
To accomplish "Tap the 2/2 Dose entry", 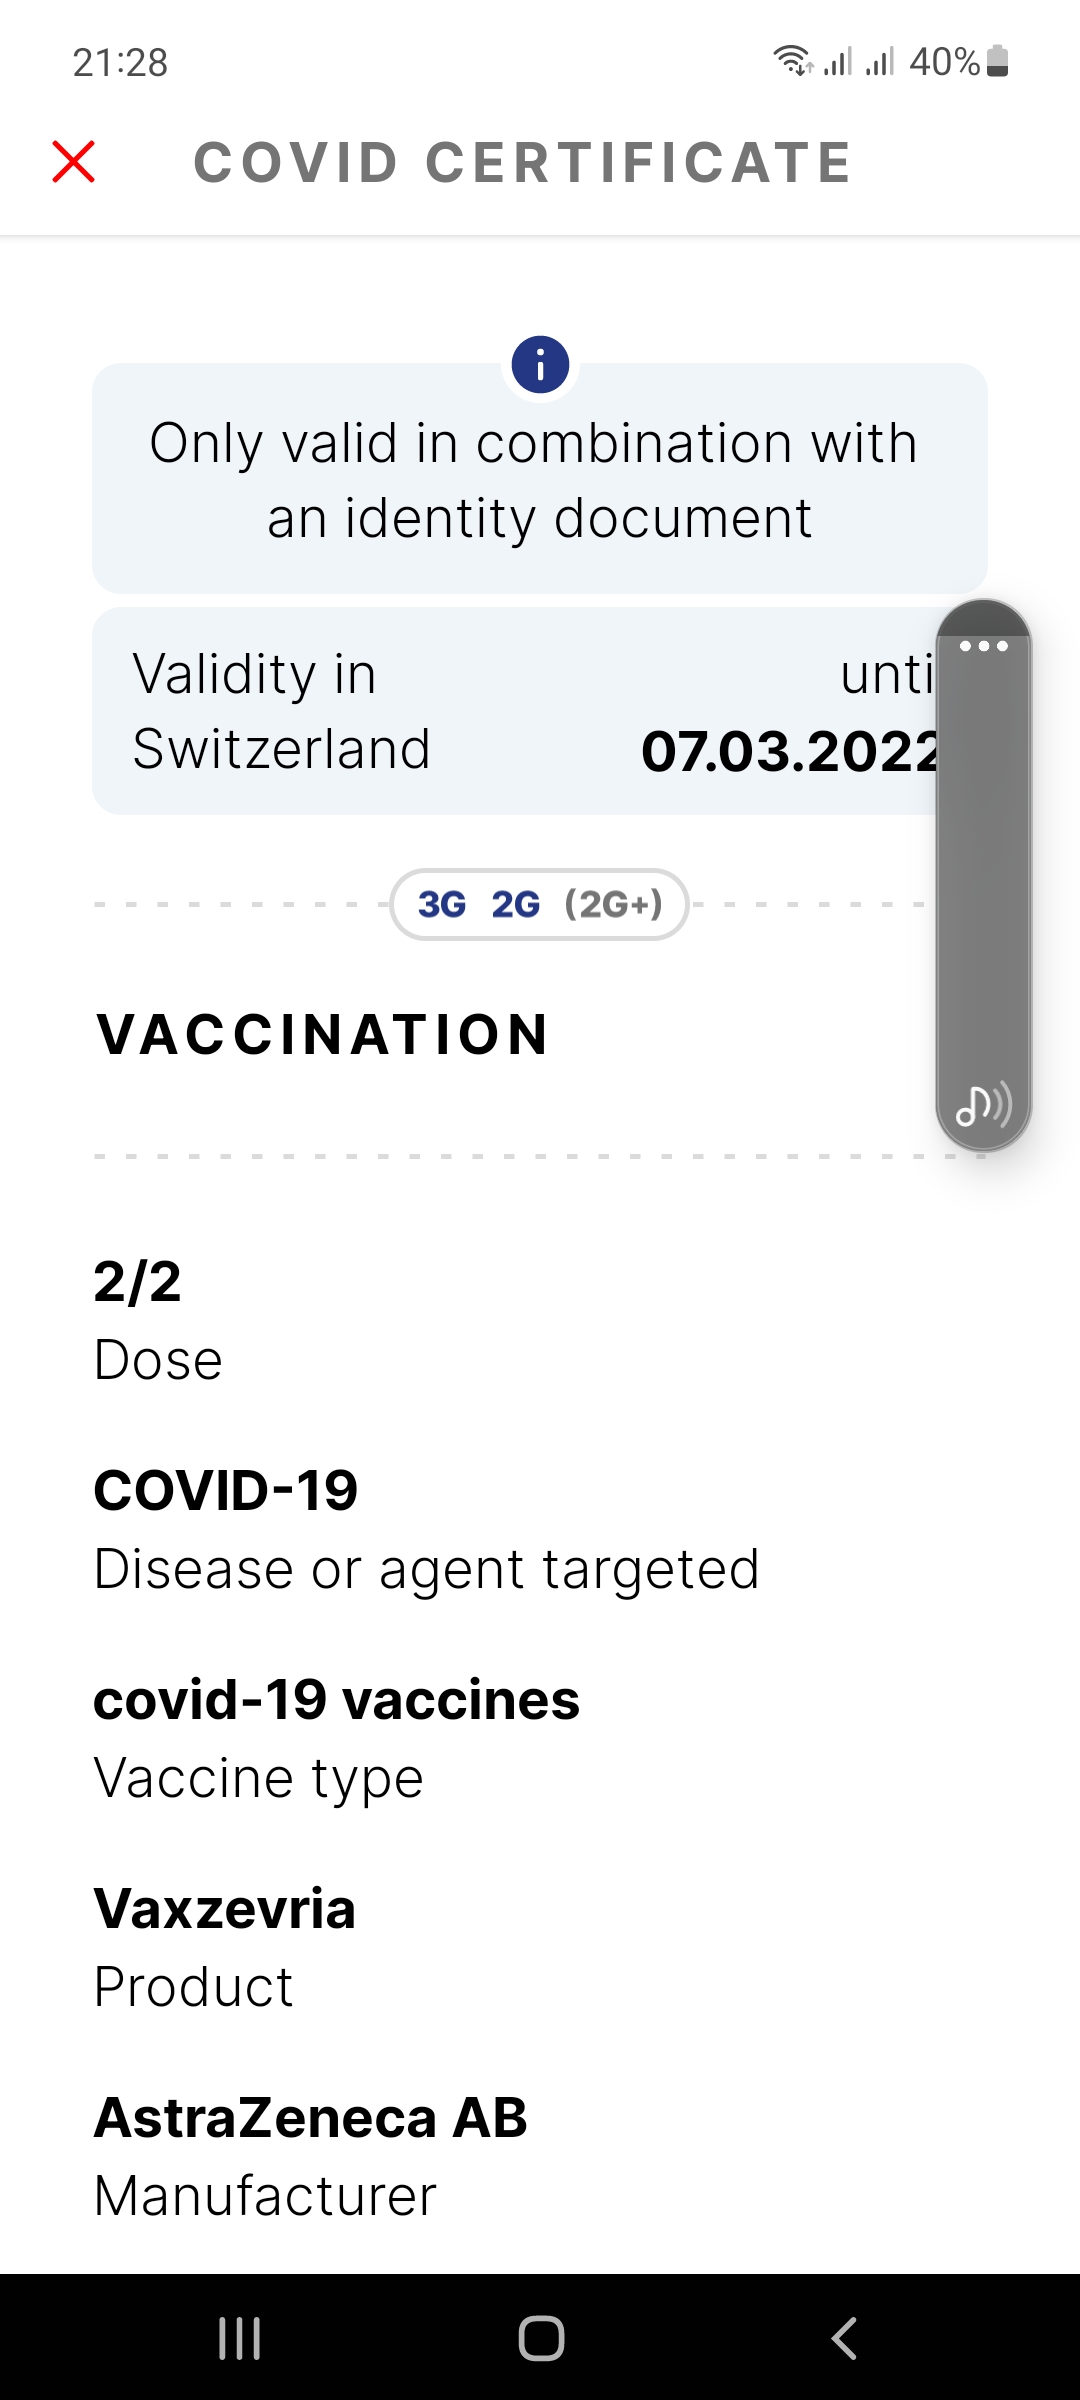I will pos(158,1320).
